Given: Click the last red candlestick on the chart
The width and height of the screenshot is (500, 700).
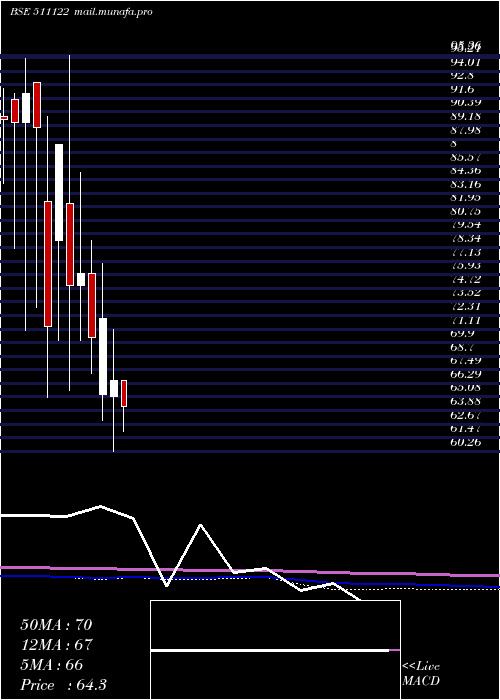Looking at the screenshot, I should pos(124,393).
